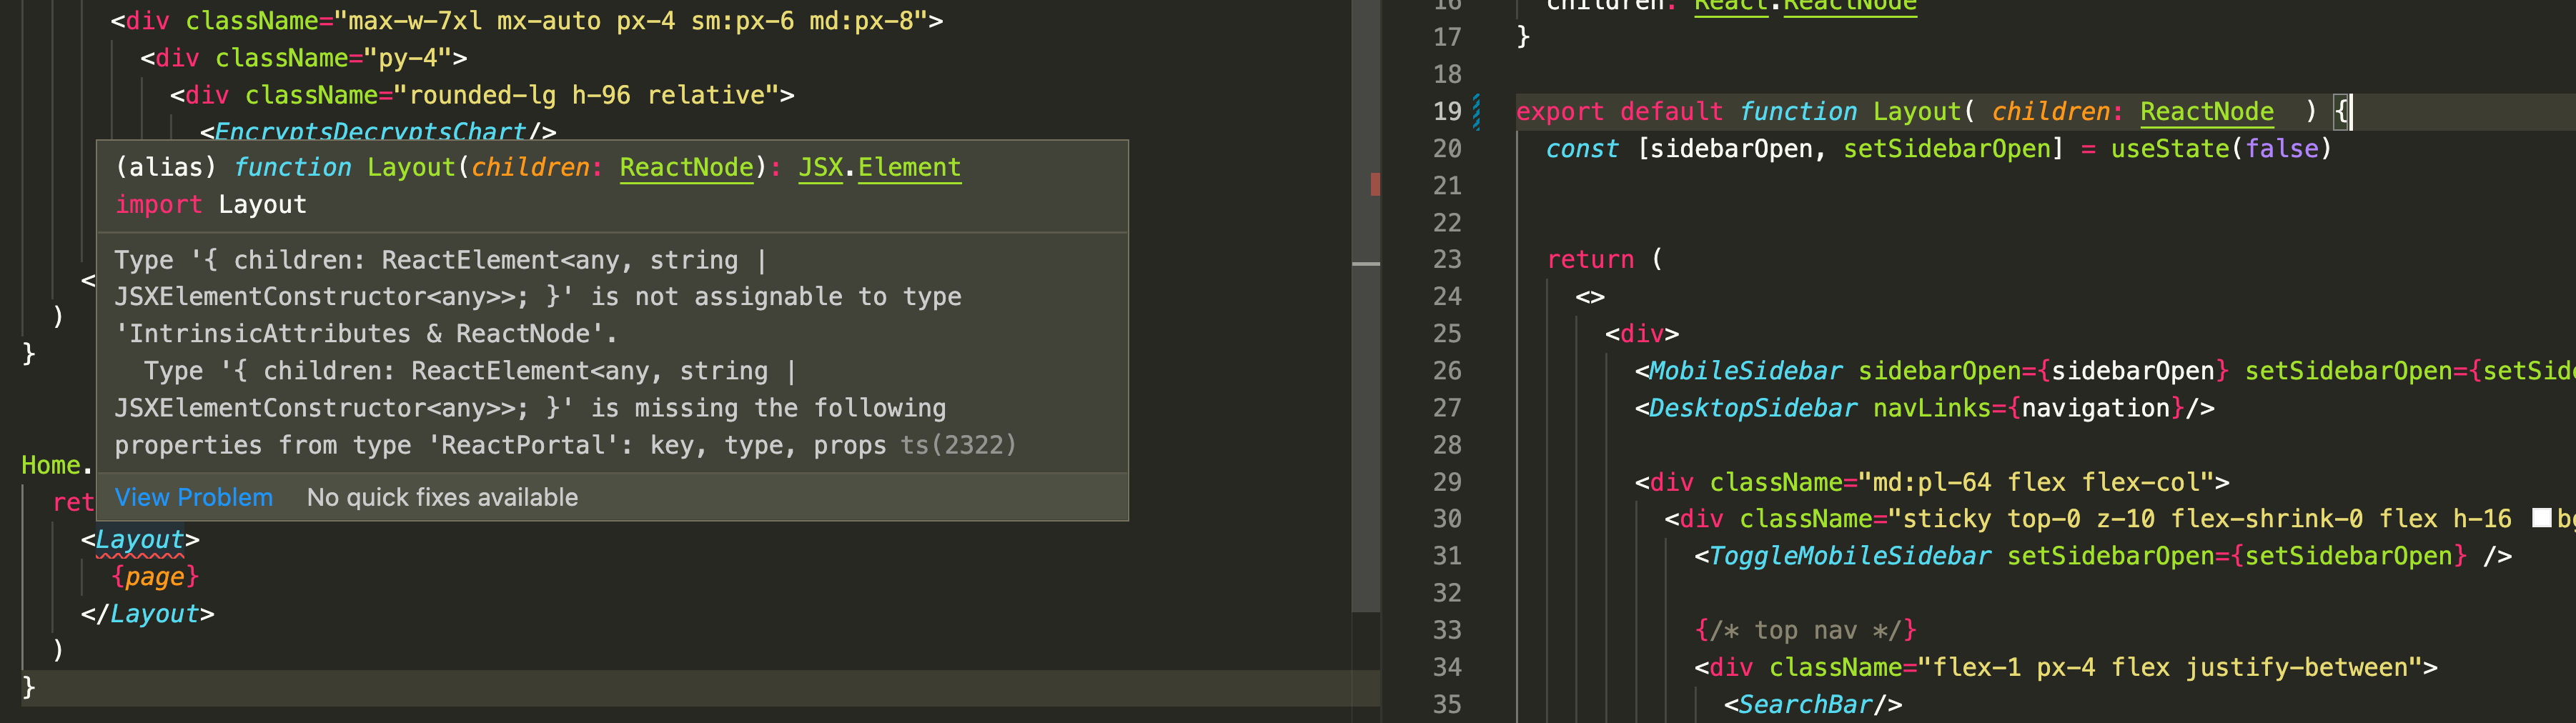Click the empty fragment <> on line 24

pyautogui.click(x=1590, y=296)
